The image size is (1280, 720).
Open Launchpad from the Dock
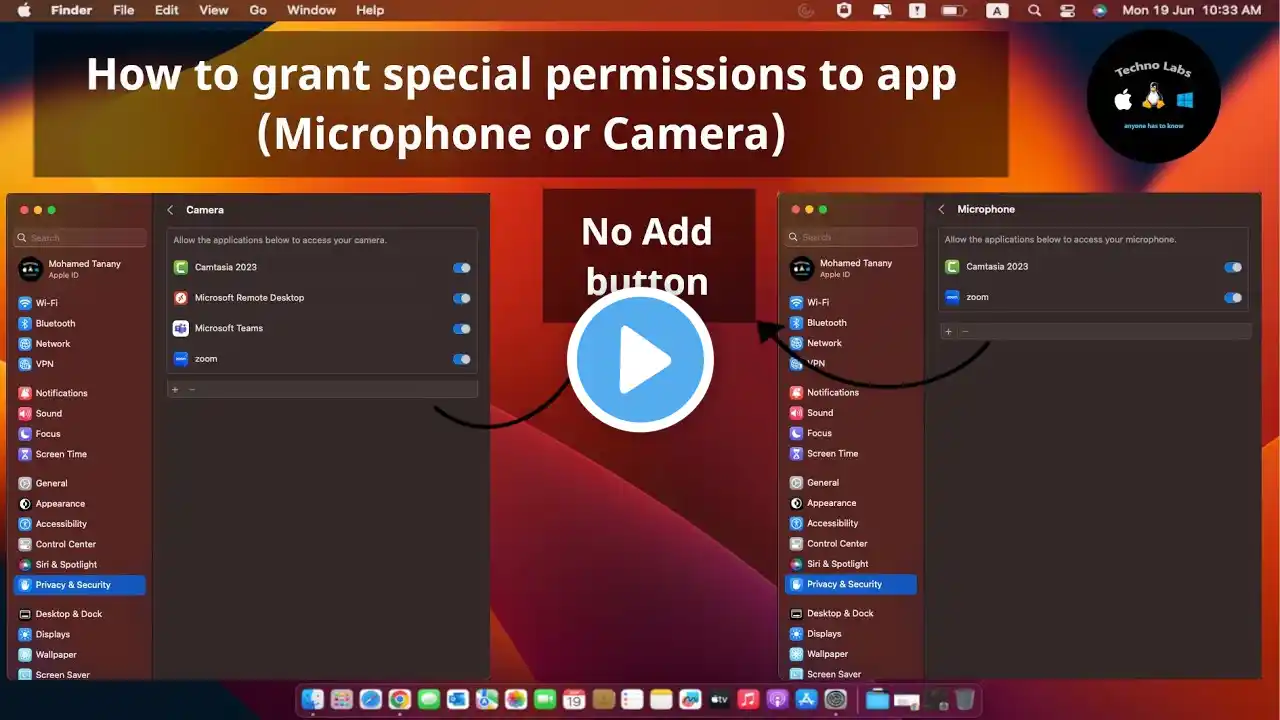341,700
